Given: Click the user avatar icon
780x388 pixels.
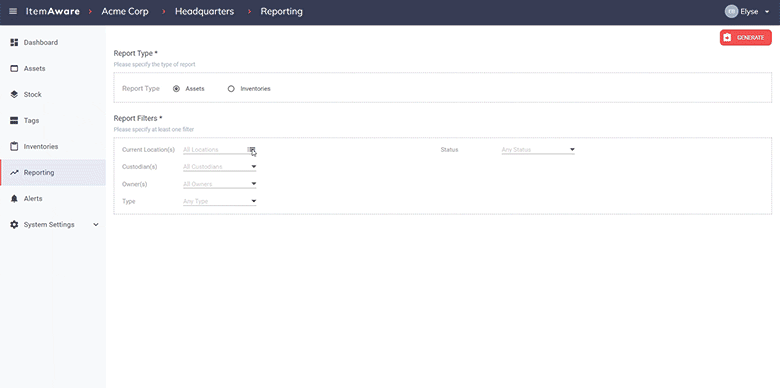Looking at the screenshot, I should click(731, 11).
